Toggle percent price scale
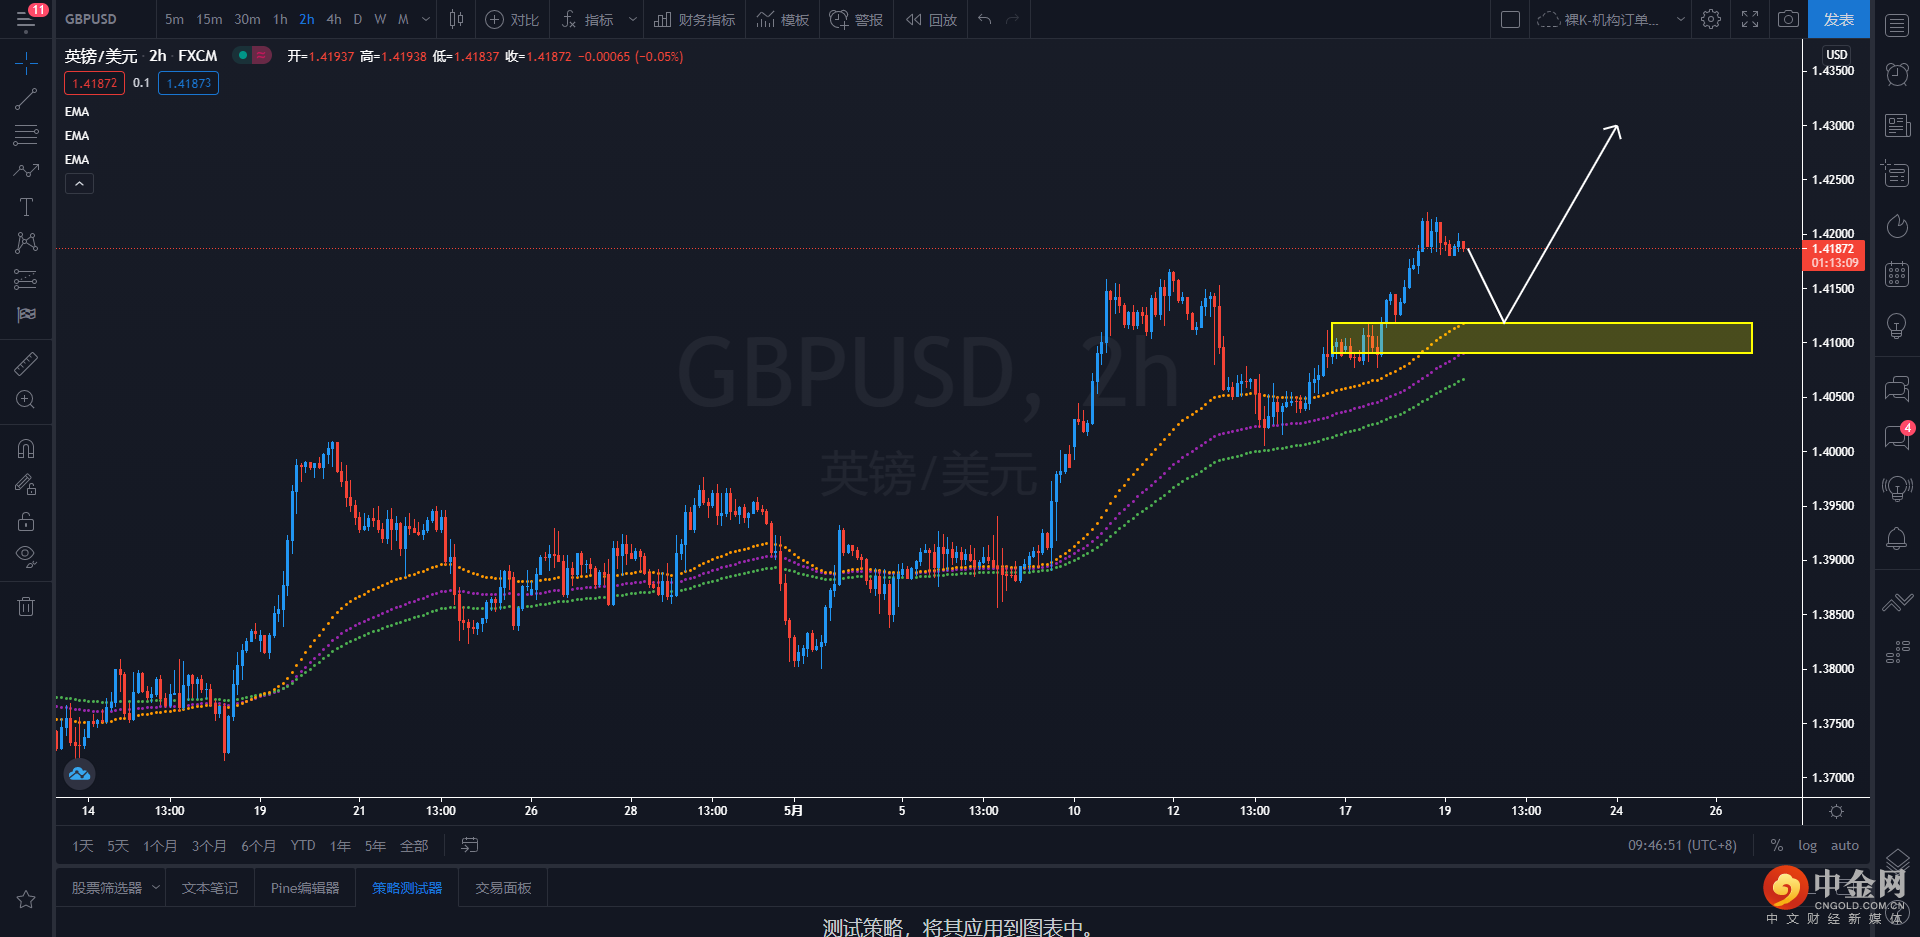The image size is (1920, 937). (x=1777, y=845)
